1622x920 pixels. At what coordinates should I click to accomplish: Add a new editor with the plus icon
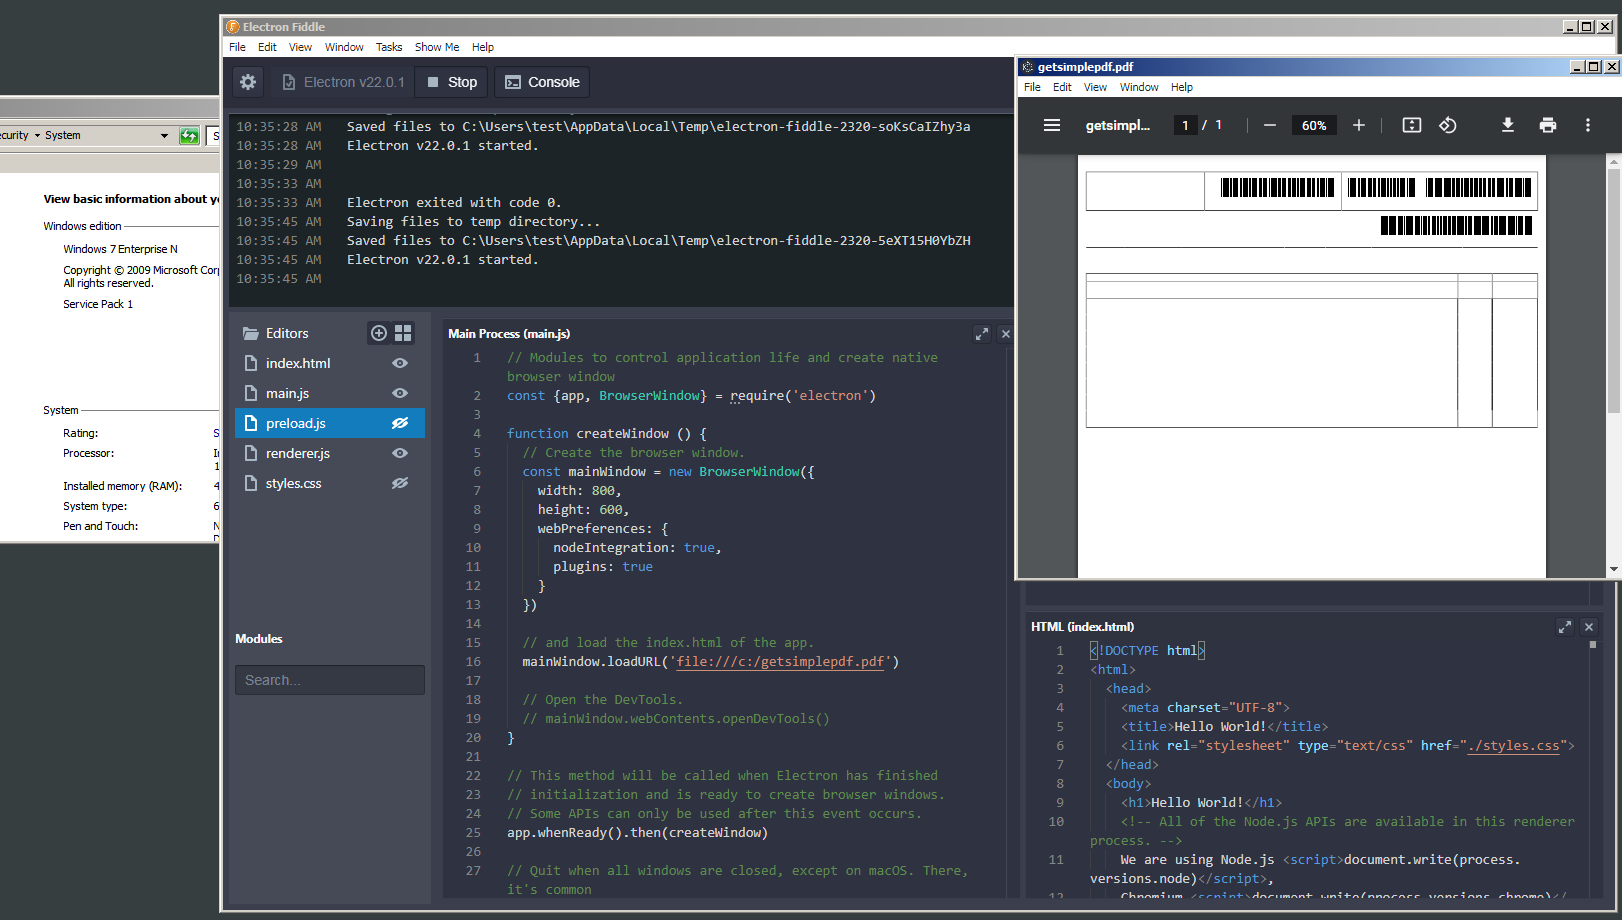point(378,332)
